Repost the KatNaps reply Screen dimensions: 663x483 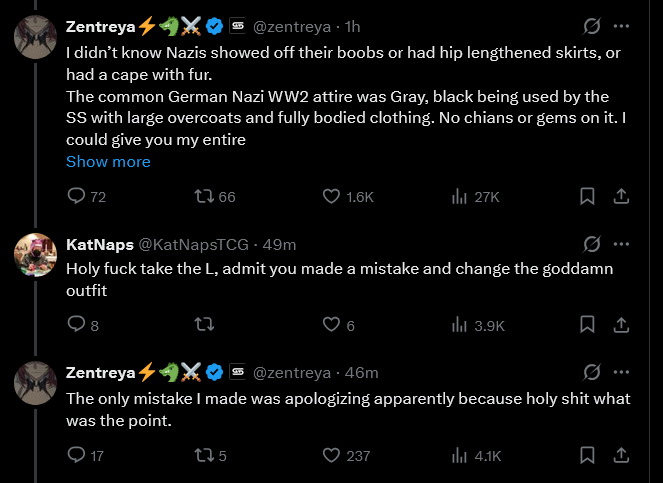point(204,324)
